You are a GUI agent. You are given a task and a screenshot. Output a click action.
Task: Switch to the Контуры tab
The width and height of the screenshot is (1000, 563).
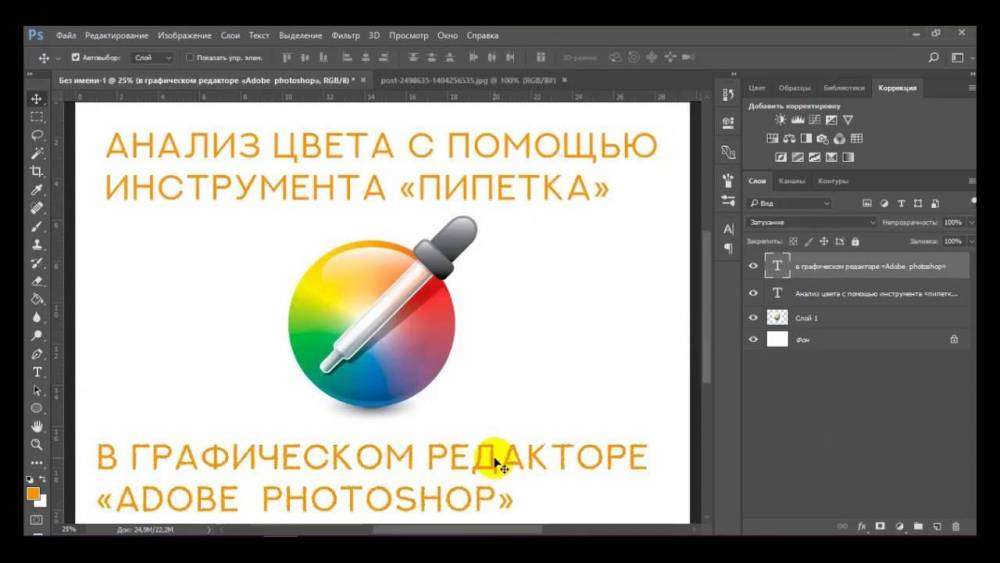click(x=833, y=181)
